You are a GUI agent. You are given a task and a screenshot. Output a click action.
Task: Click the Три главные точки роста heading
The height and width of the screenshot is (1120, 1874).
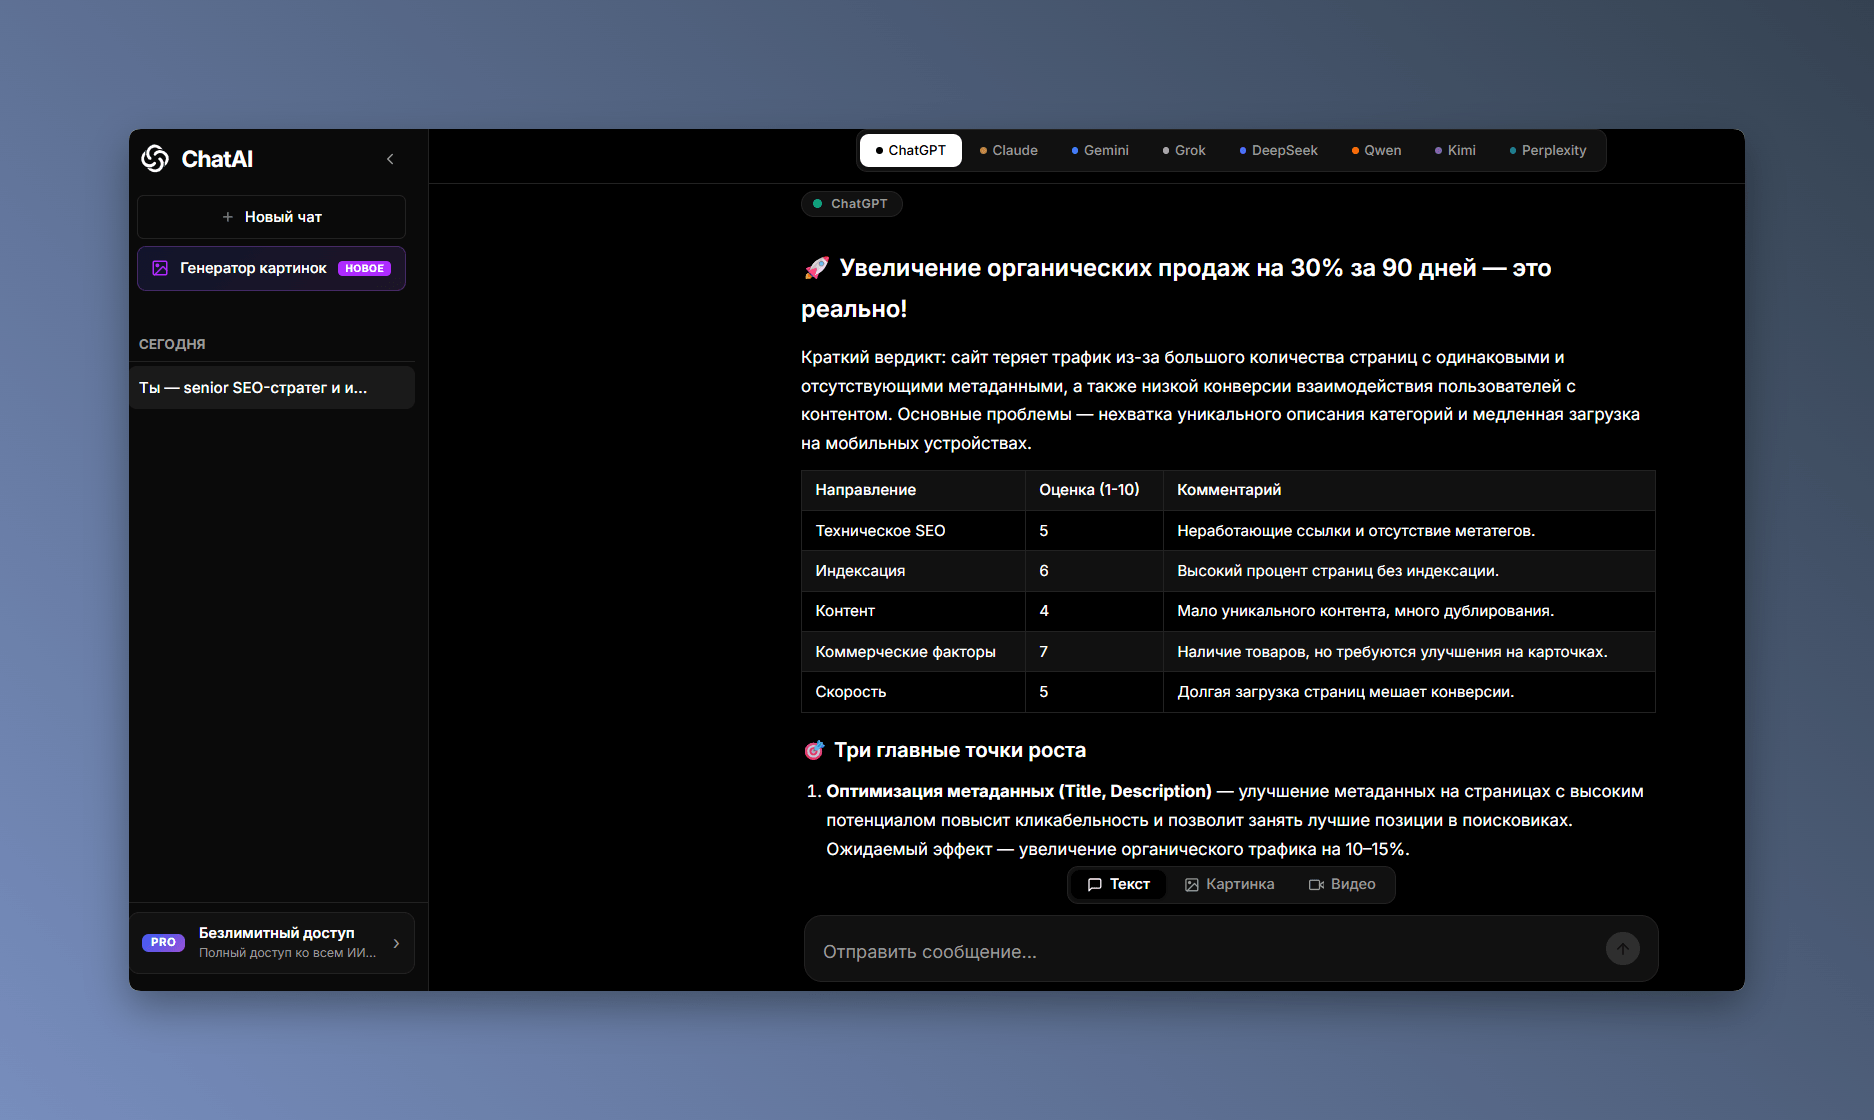[960, 750]
